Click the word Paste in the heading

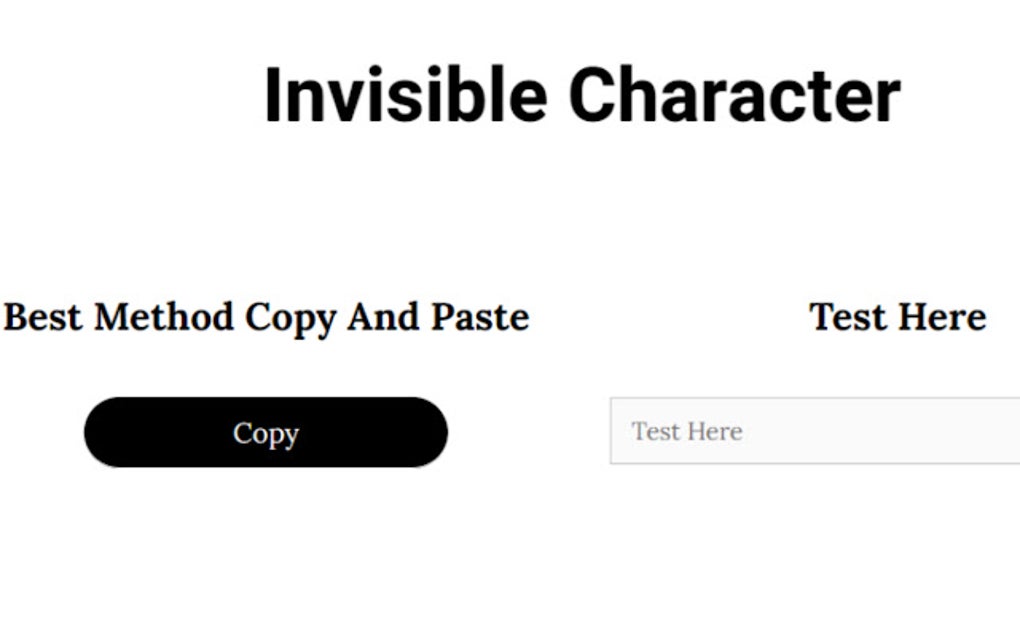pyautogui.click(x=479, y=317)
